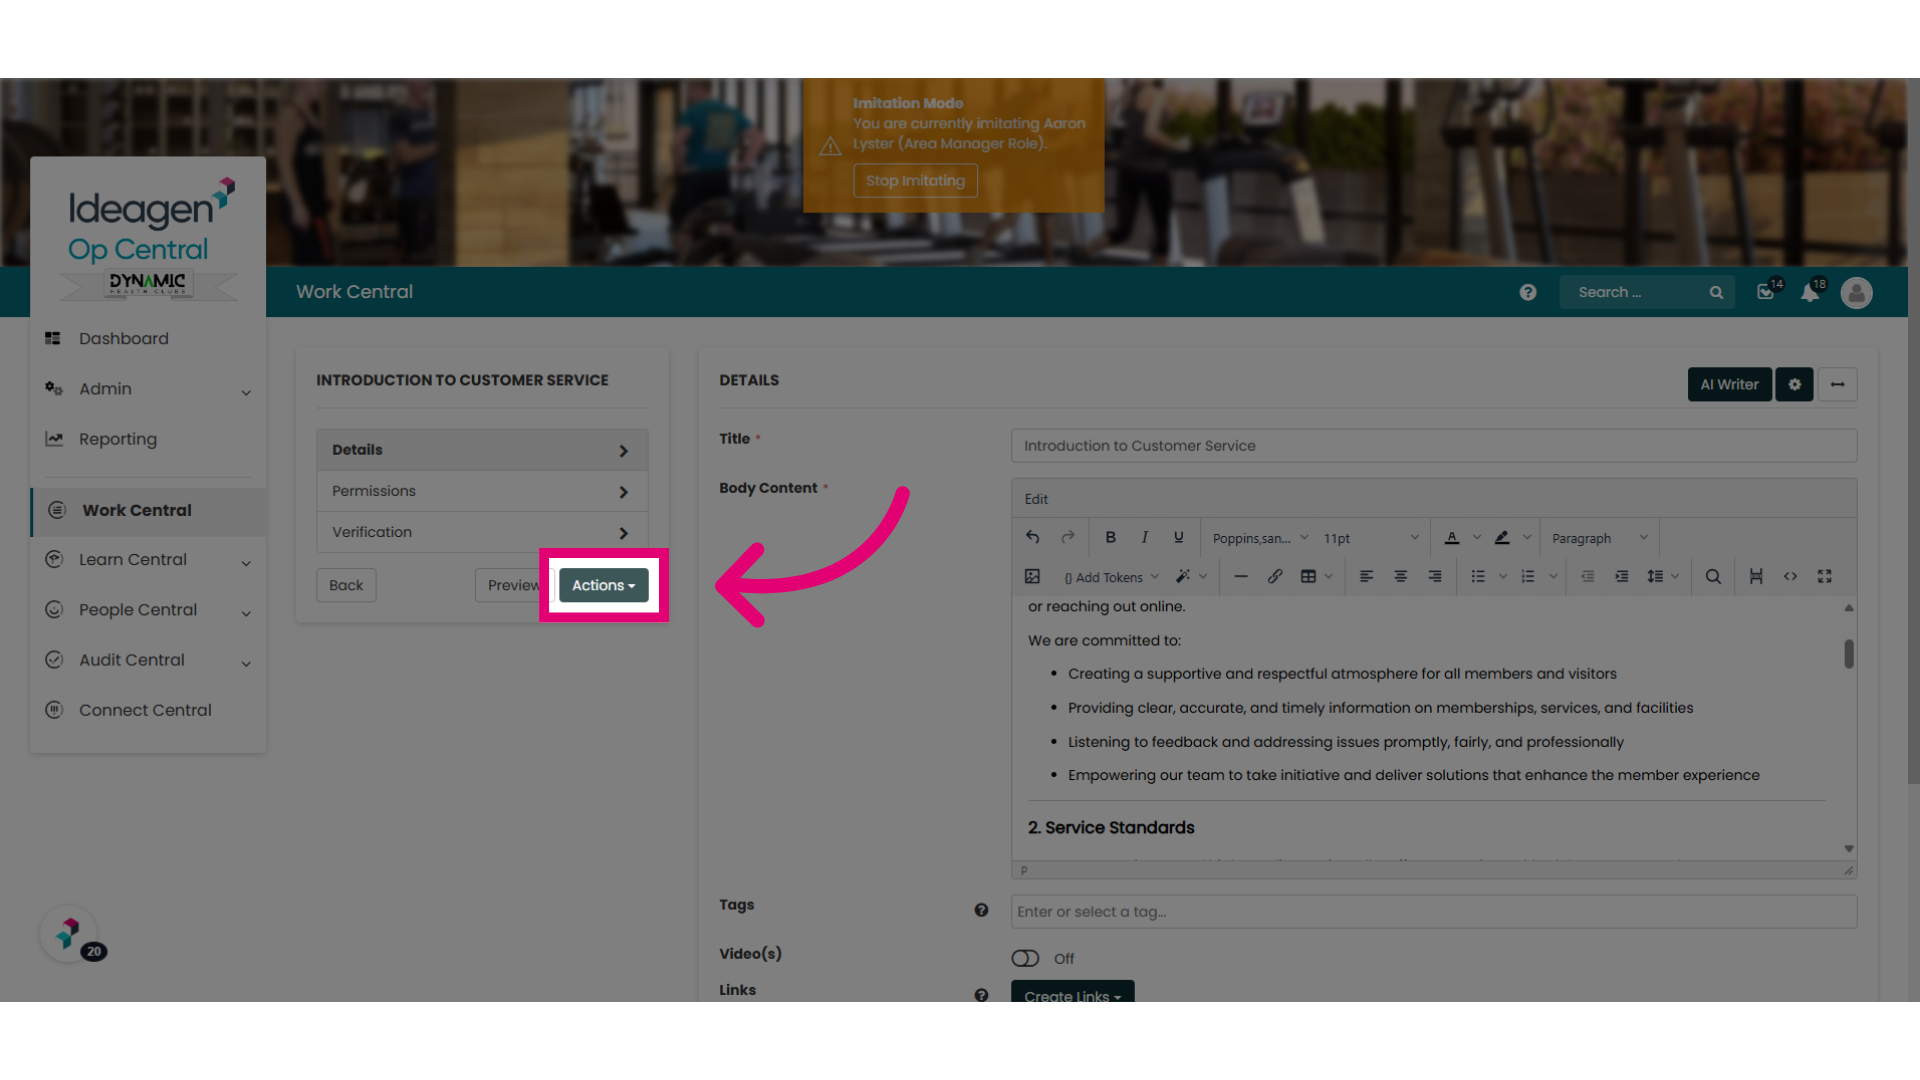The width and height of the screenshot is (1920, 1080).
Task: Select the Details section tab
Action: point(482,450)
